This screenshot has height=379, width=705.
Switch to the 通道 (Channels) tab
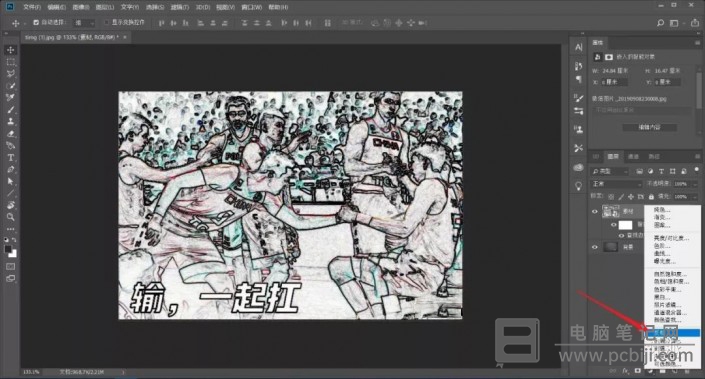[x=633, y=156]
